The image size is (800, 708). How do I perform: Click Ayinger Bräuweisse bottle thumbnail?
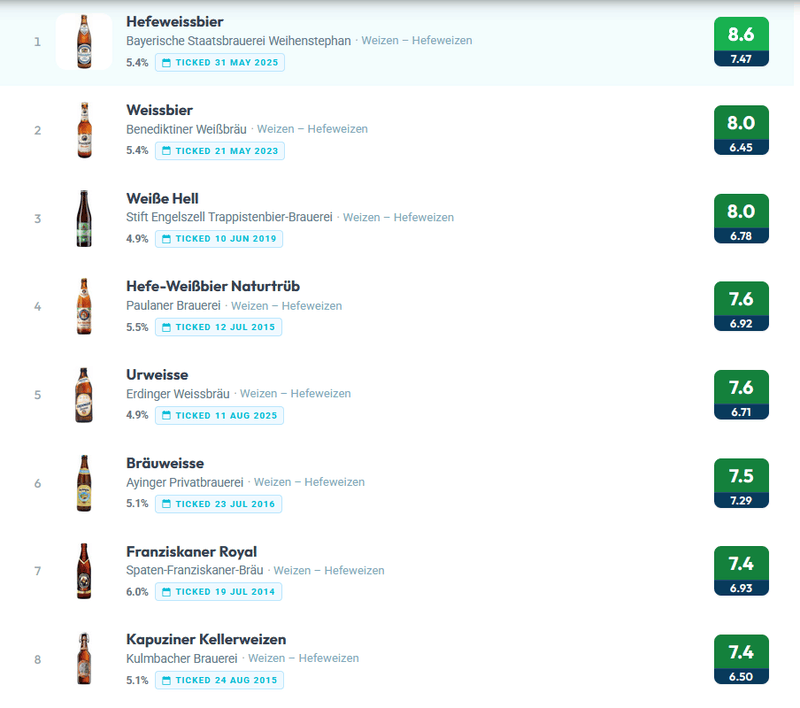click(84, 483)
